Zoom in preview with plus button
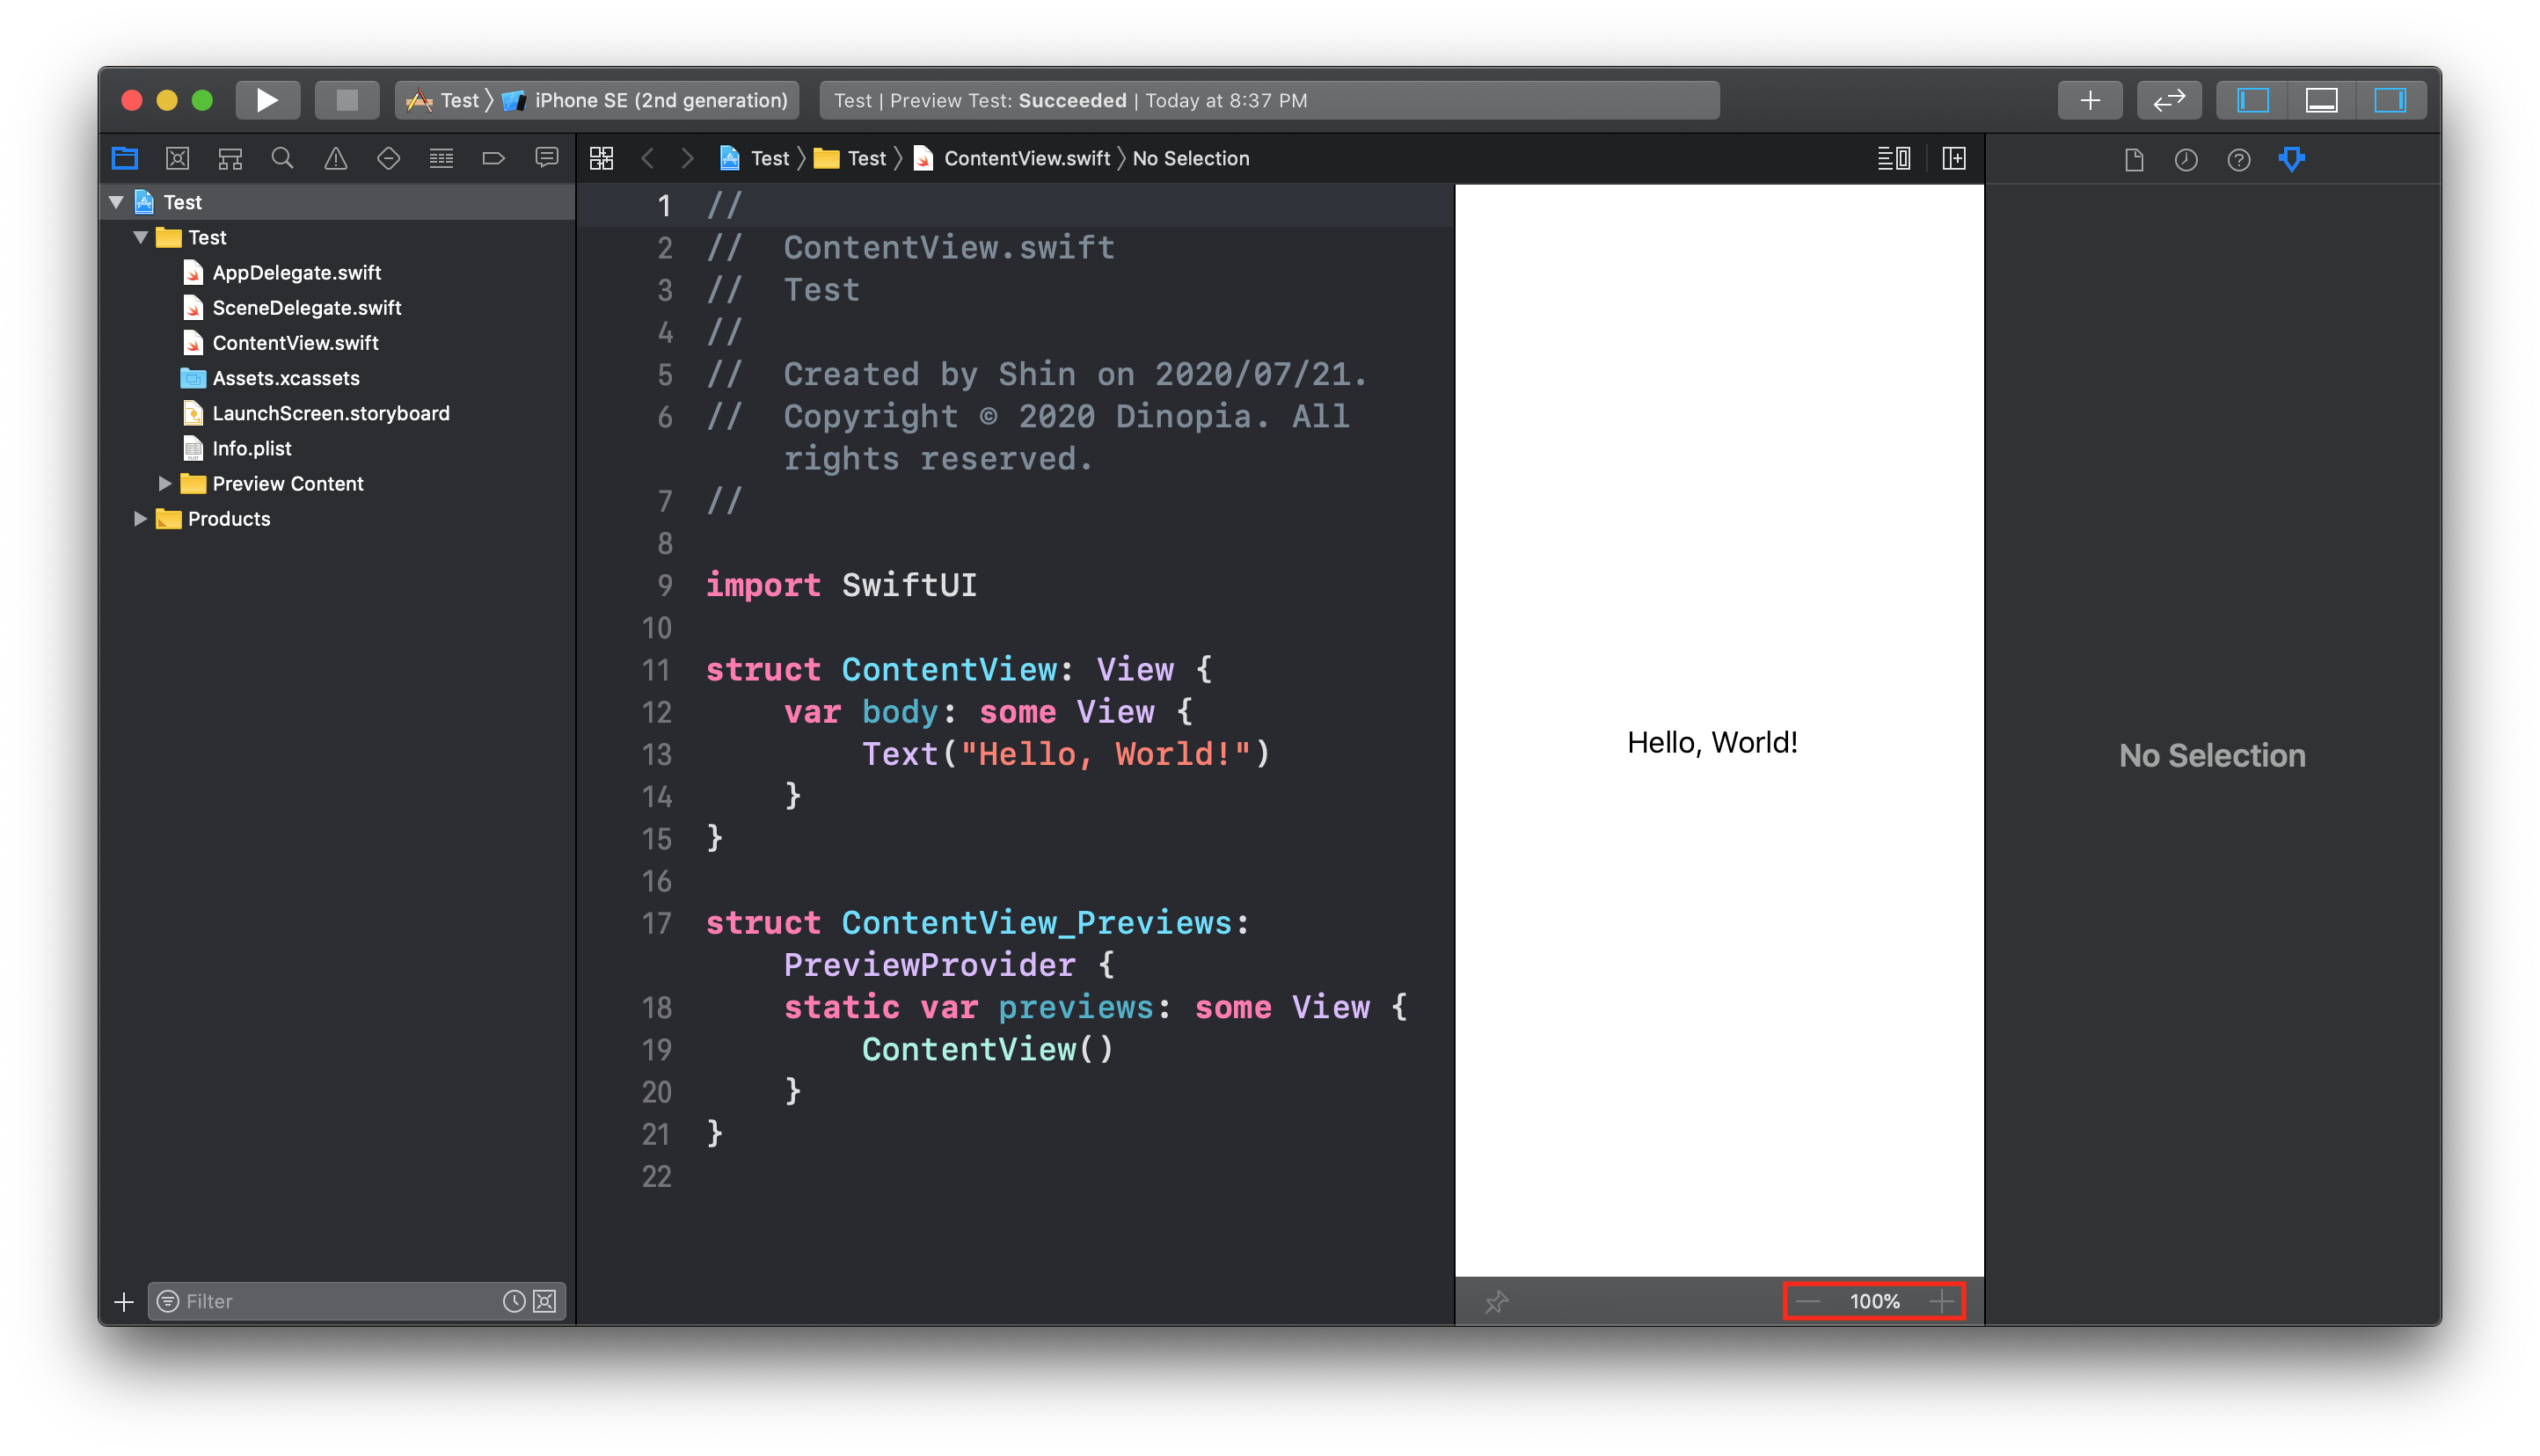 [1941, 1301]
